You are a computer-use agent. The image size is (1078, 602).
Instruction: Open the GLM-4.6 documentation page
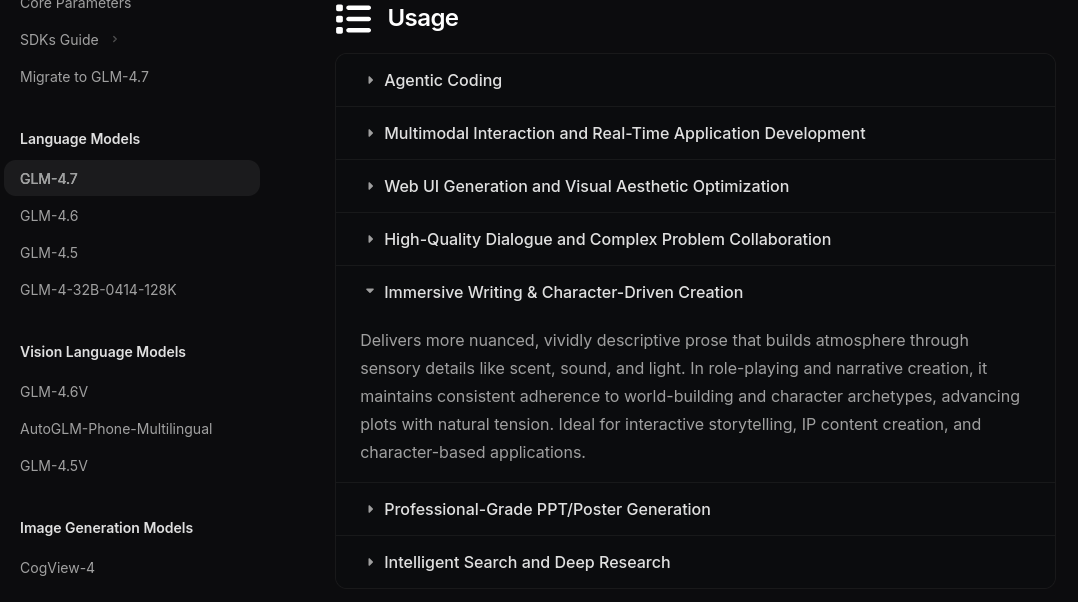coord(49,215)
